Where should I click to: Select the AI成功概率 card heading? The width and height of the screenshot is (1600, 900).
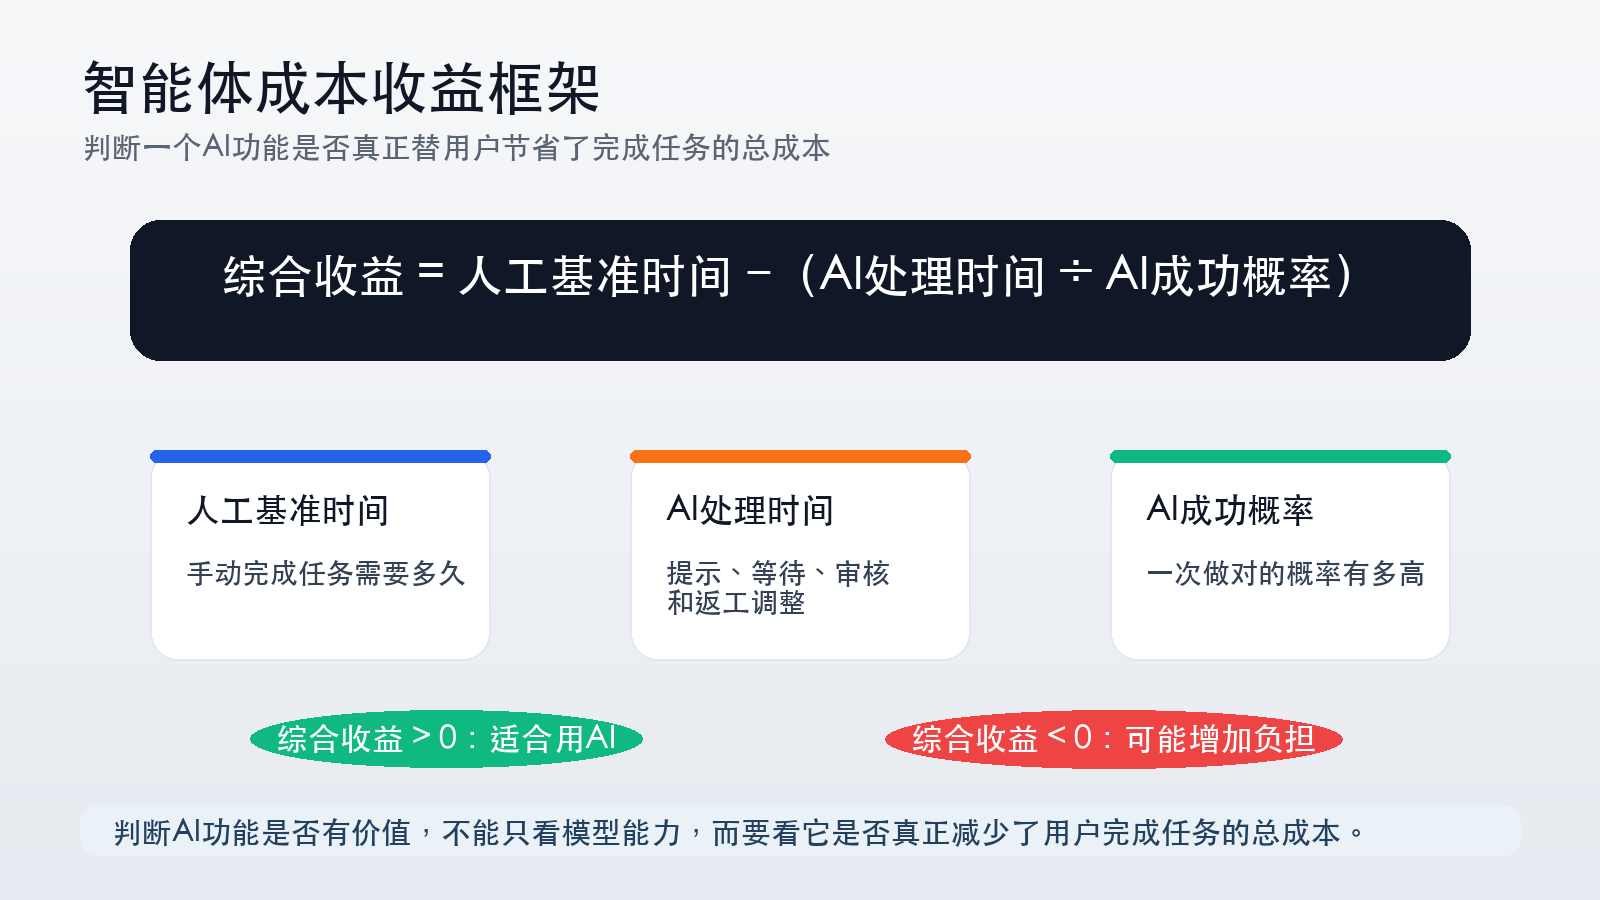(x=1230, y=511)
